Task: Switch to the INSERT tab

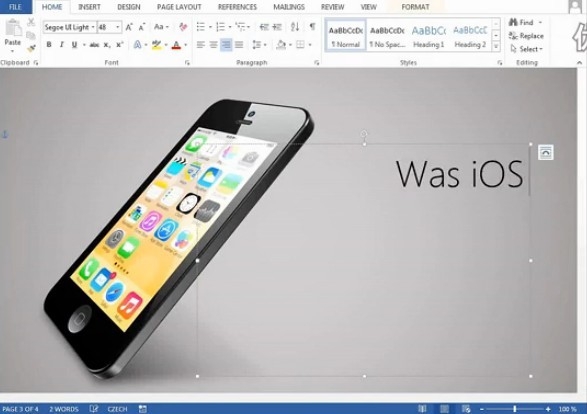Action: pyautogui.click(x=89, y=7)
